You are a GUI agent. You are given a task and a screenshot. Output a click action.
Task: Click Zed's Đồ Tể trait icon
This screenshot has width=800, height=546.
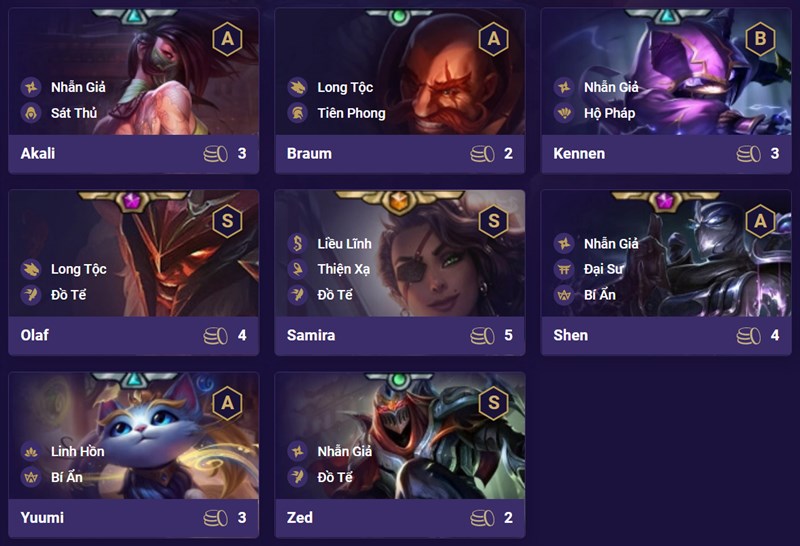(297, 477)
